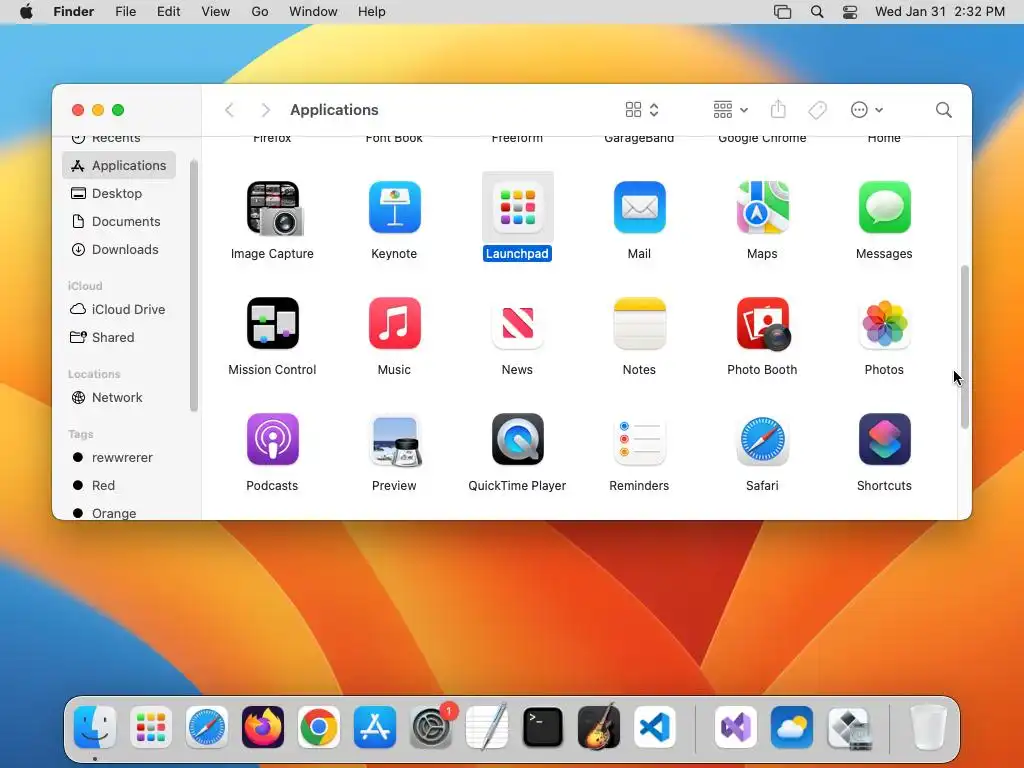Select the Launchpad icon in Applications
The height and width of the screenshot is (768, 1024).
517,208
